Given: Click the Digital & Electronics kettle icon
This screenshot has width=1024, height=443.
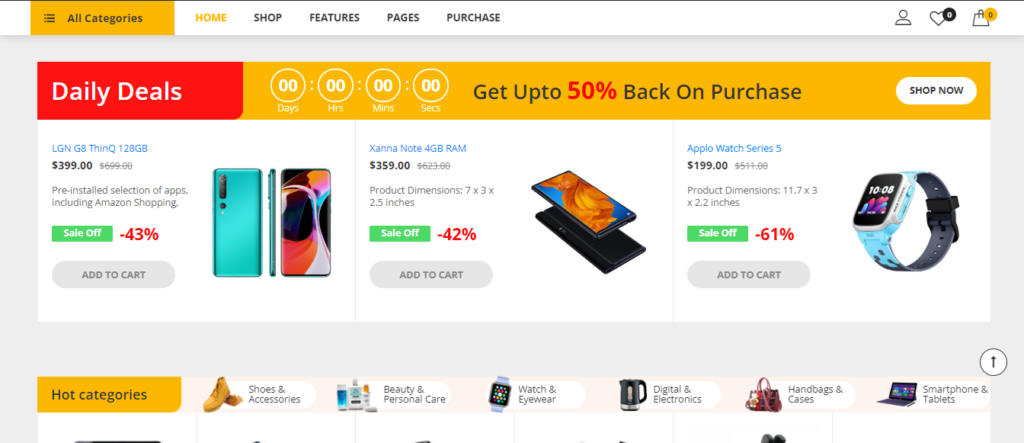Looking at the screenshot, I should (632, 394).
